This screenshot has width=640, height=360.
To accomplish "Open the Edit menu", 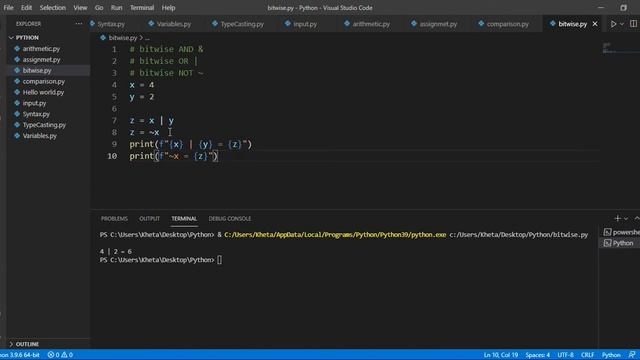I will click(26, 8).
